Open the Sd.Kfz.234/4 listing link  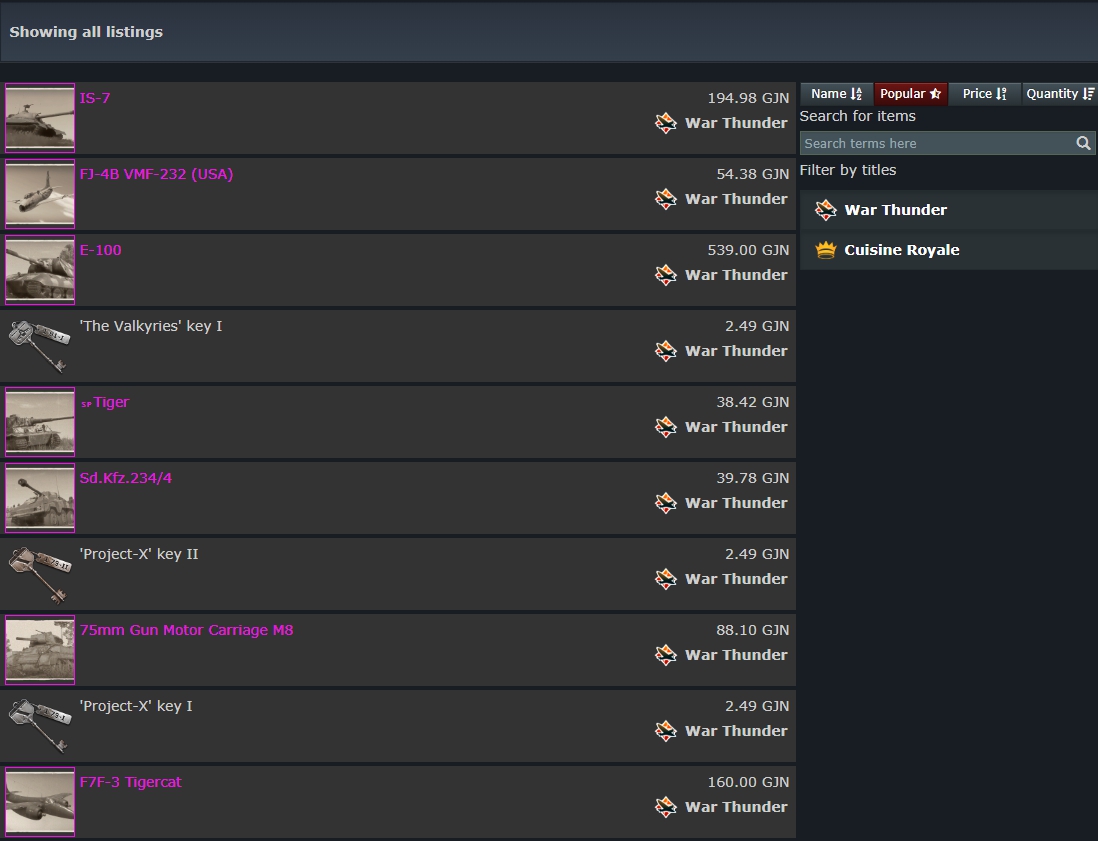(125, 478)
